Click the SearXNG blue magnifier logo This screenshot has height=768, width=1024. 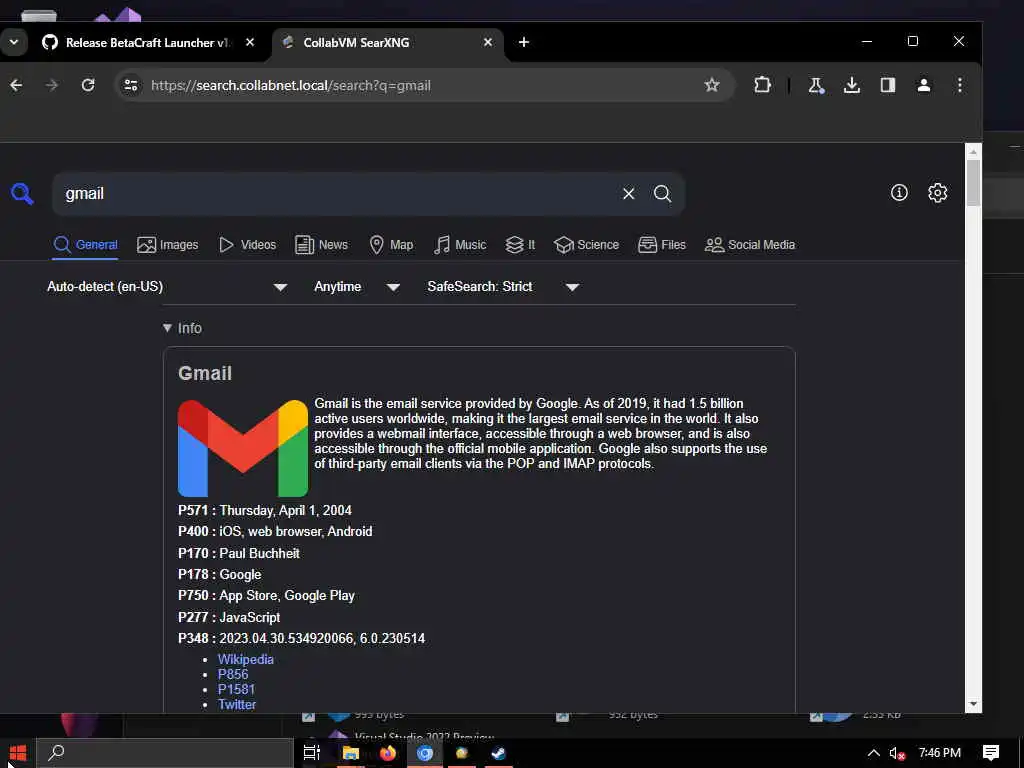(x=22, y=194)
